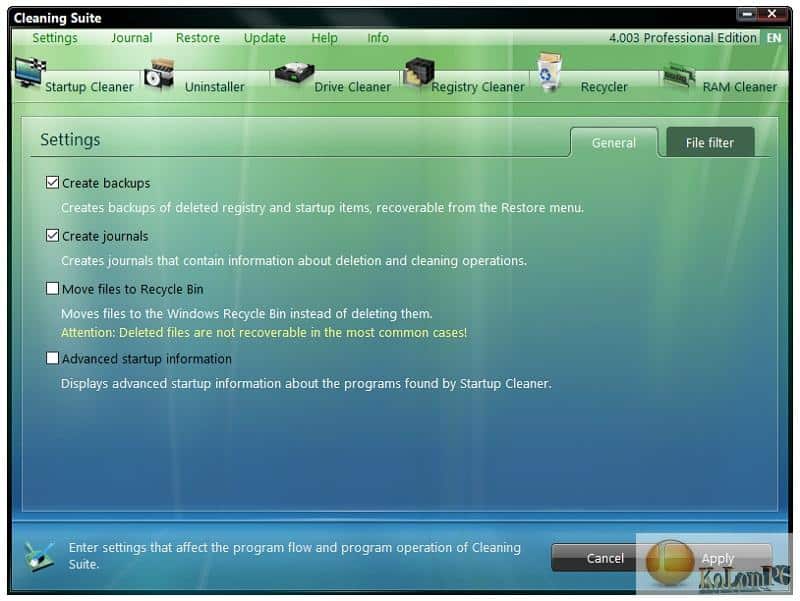Open the RAM Cleaner label
This screenshot has width=800, height=601.
(x=740, y=87)
